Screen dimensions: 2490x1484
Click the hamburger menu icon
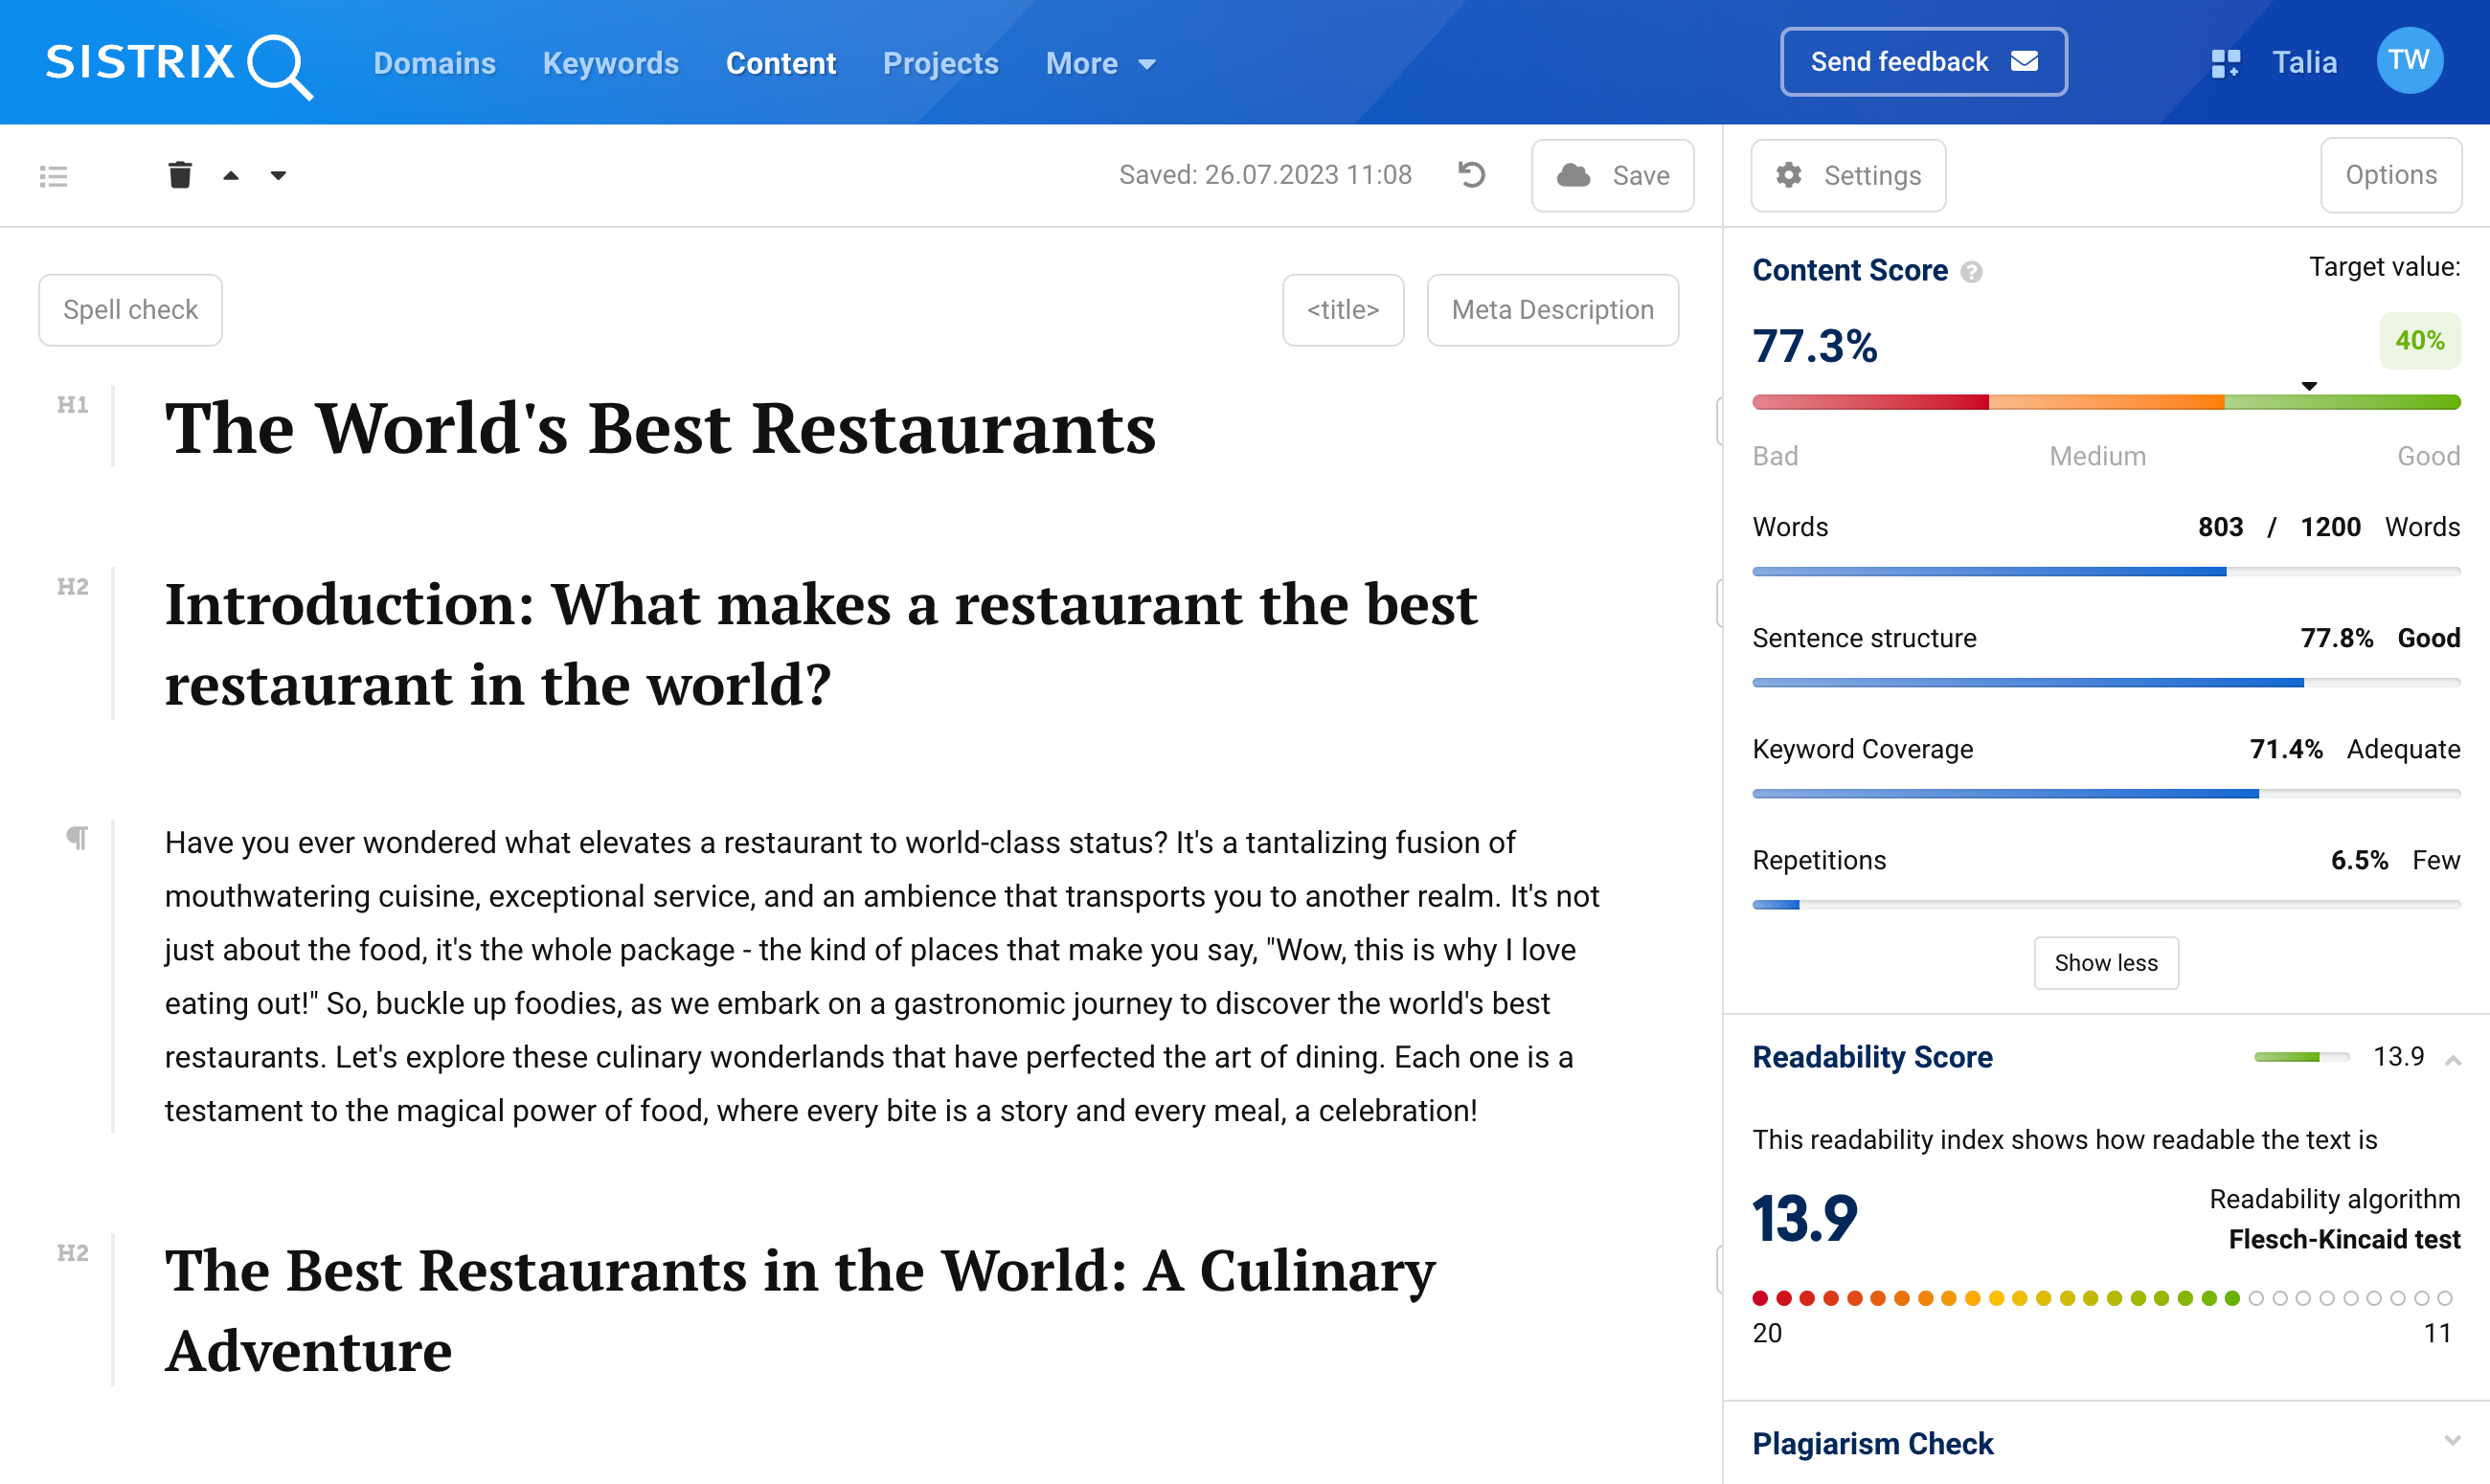(55, 175)
